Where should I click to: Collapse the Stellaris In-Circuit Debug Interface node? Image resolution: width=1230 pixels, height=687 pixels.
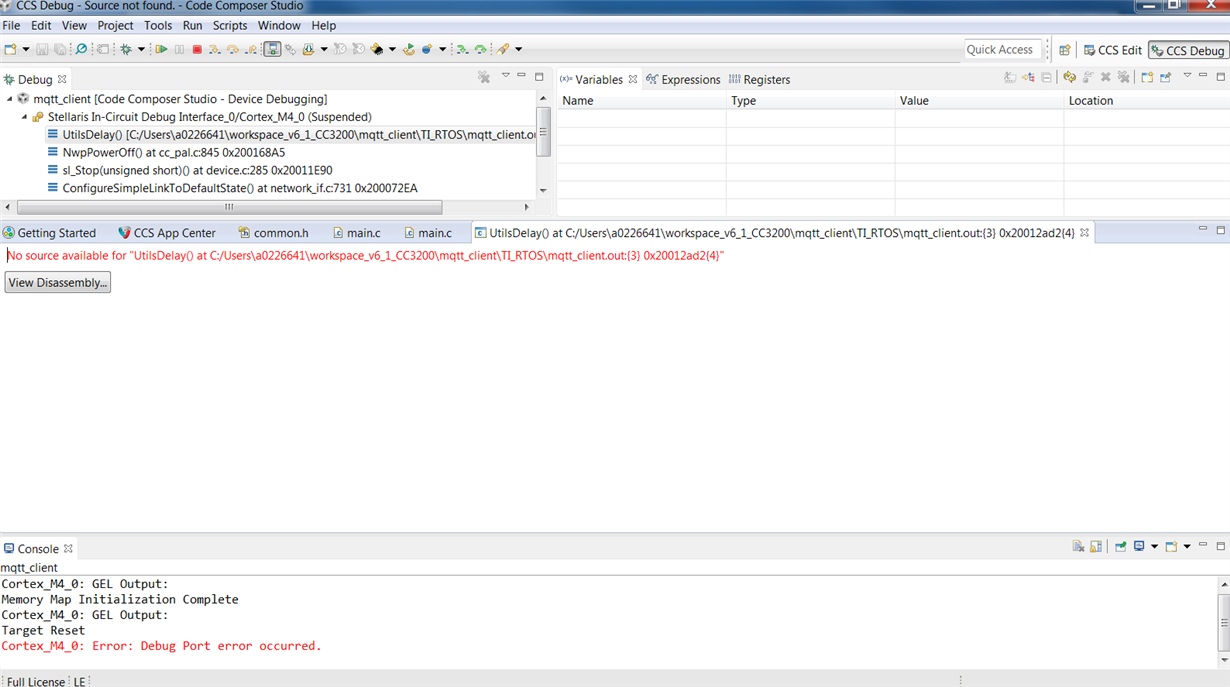(24, 117)
